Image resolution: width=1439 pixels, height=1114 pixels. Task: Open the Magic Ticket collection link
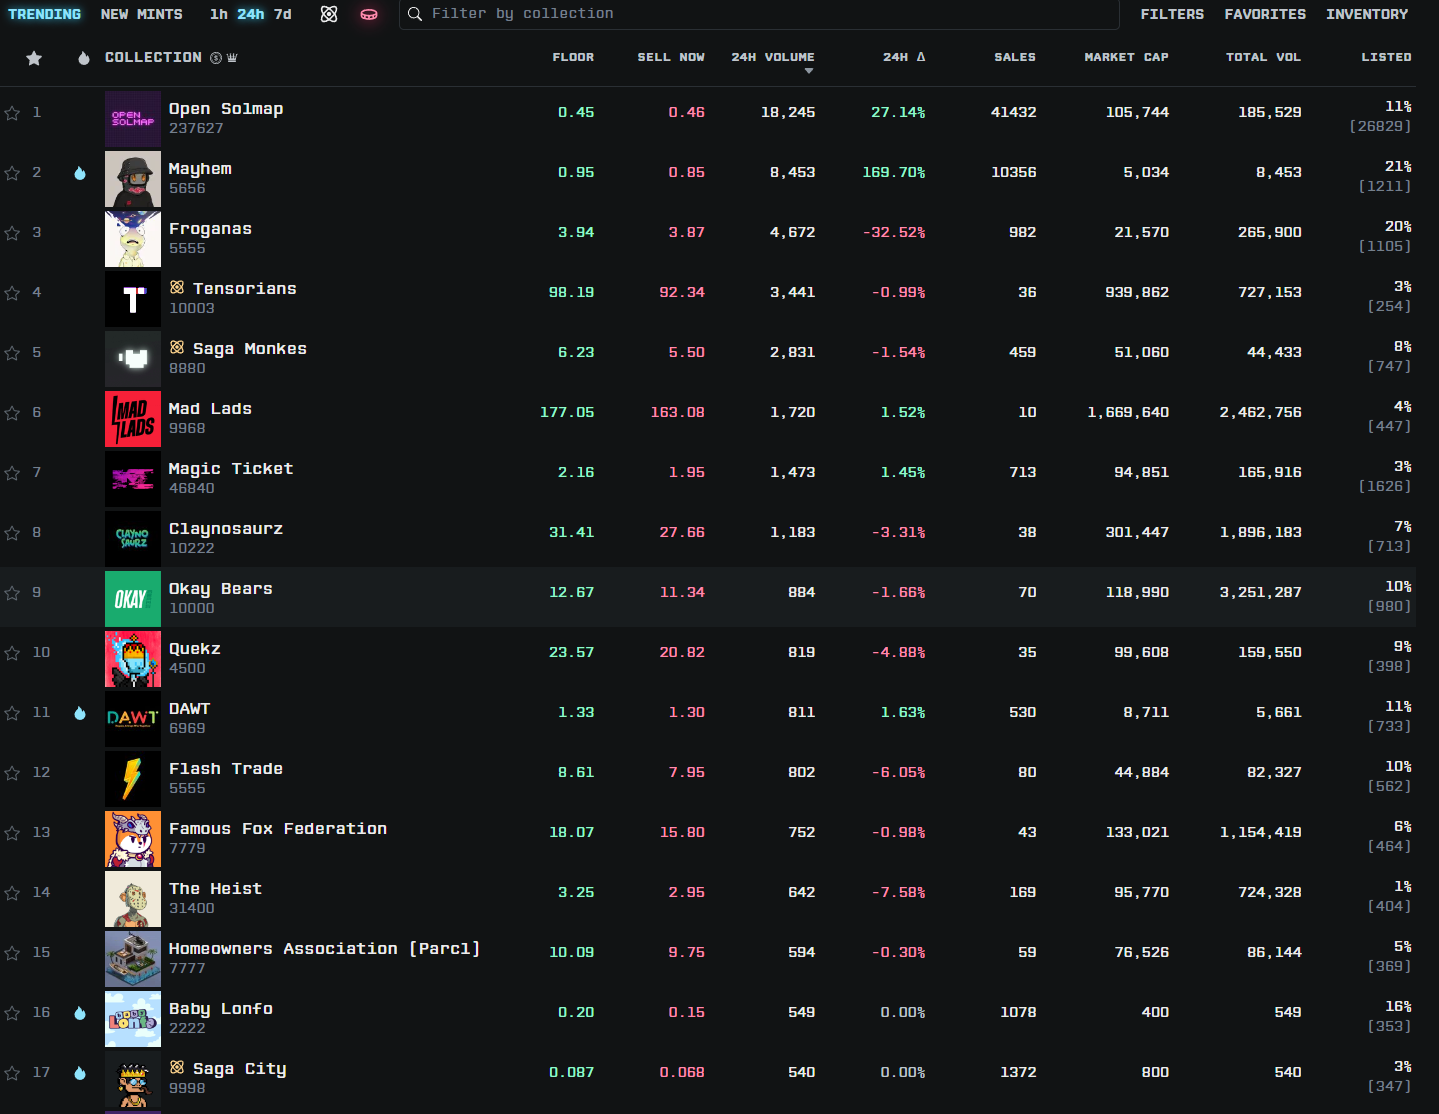coord(231,469)
